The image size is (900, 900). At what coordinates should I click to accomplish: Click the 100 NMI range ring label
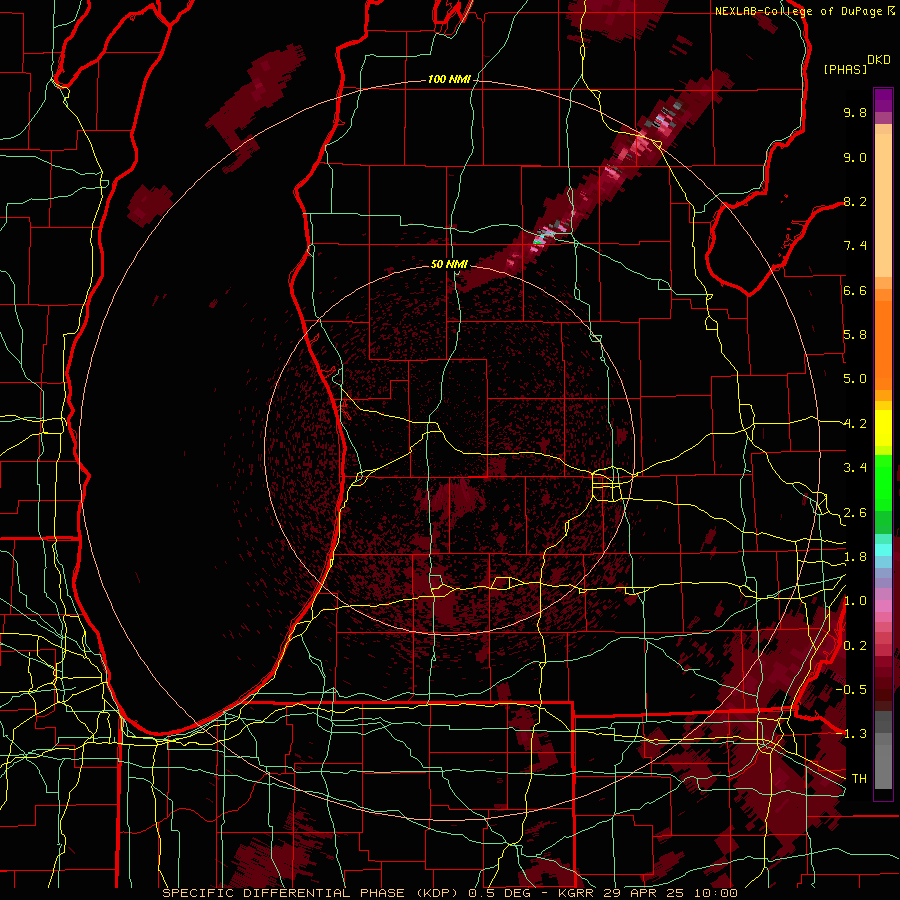click(x=449, y=79)
